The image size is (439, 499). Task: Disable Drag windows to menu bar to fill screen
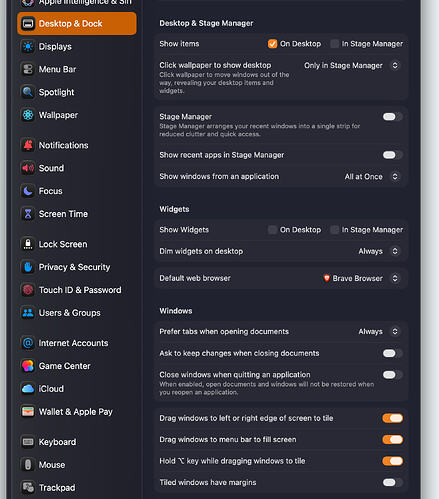[x=392, y=440]
